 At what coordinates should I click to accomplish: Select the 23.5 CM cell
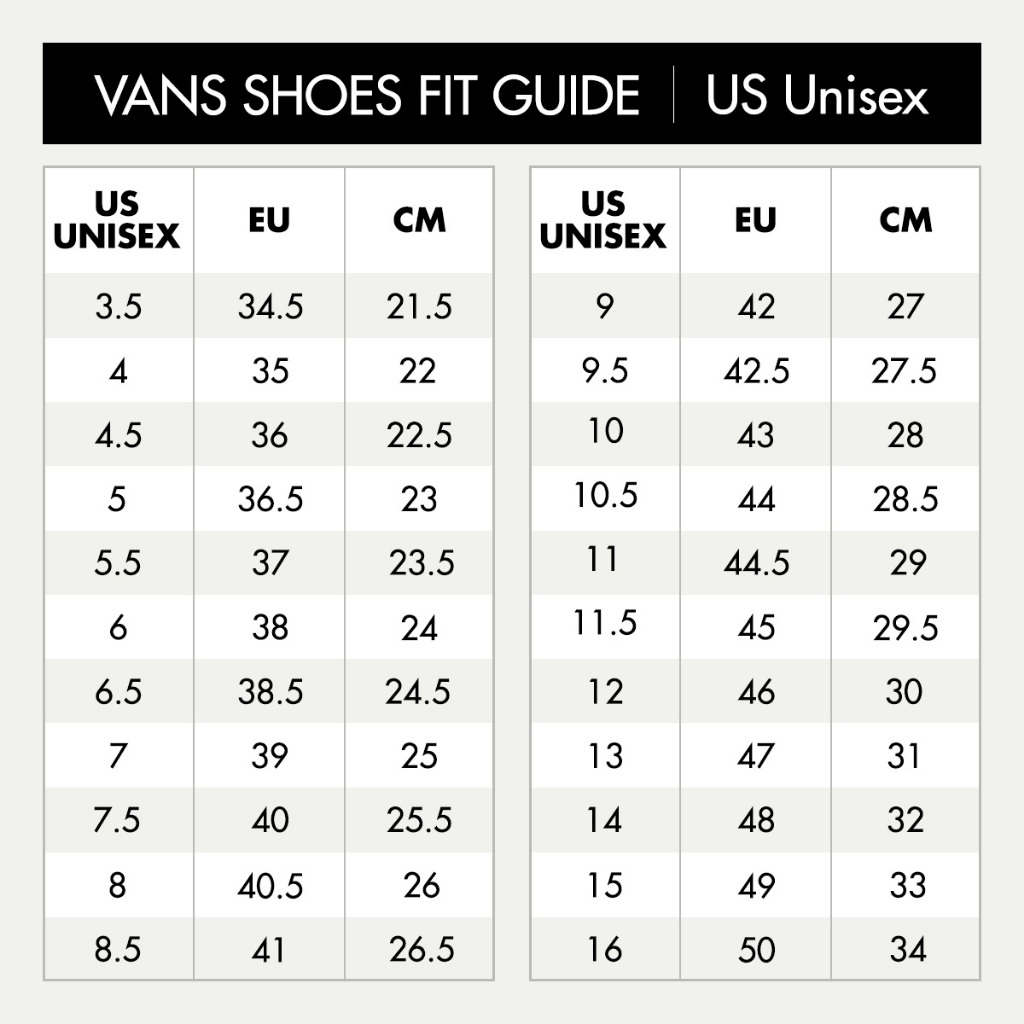[421, 563]
